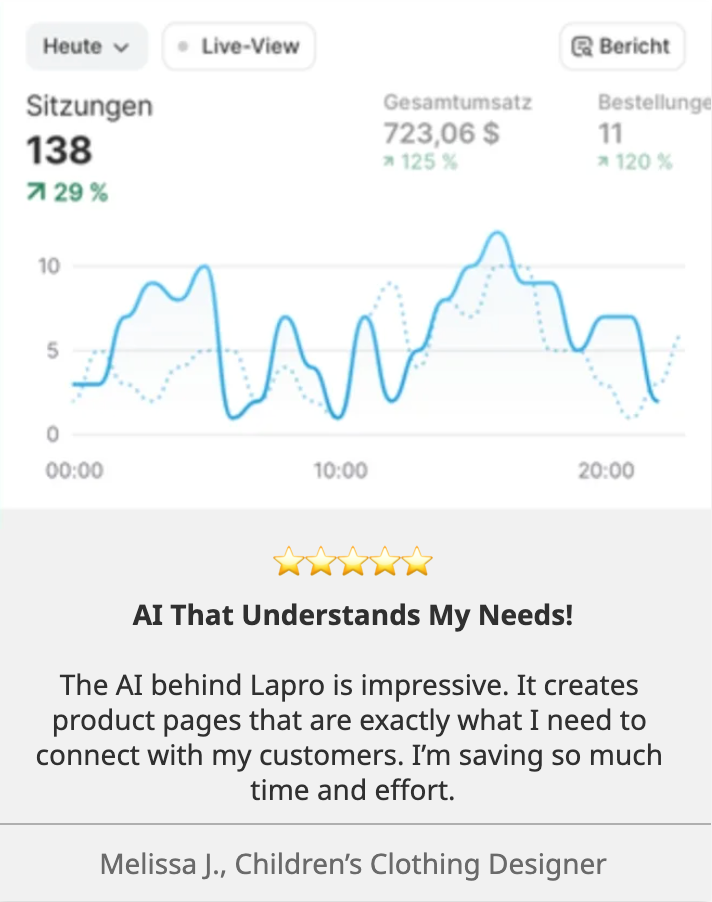Open the Heute date range dropdown
This screenshot has height=902, width=712.
86,47
